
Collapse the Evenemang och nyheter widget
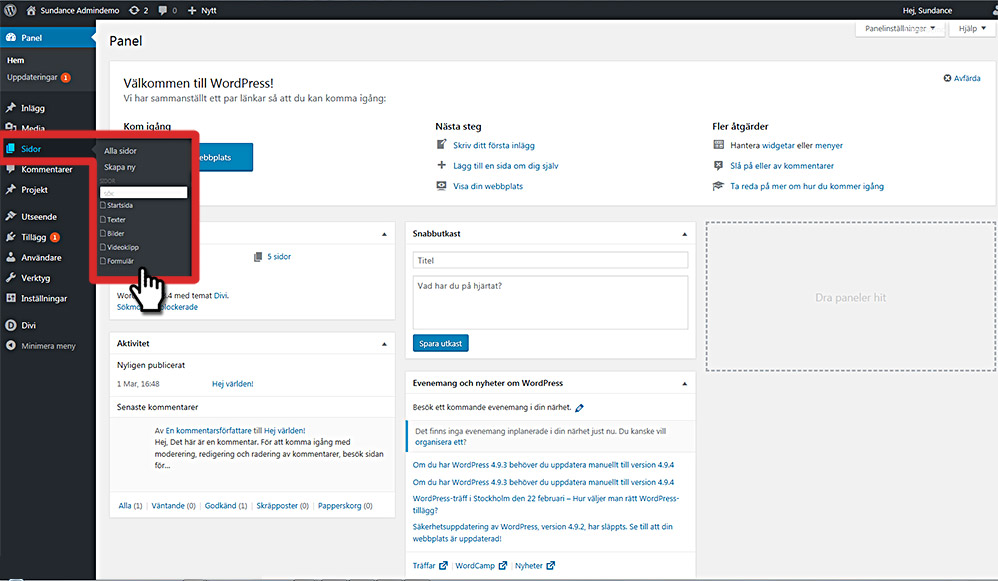[x=684, y=384]
